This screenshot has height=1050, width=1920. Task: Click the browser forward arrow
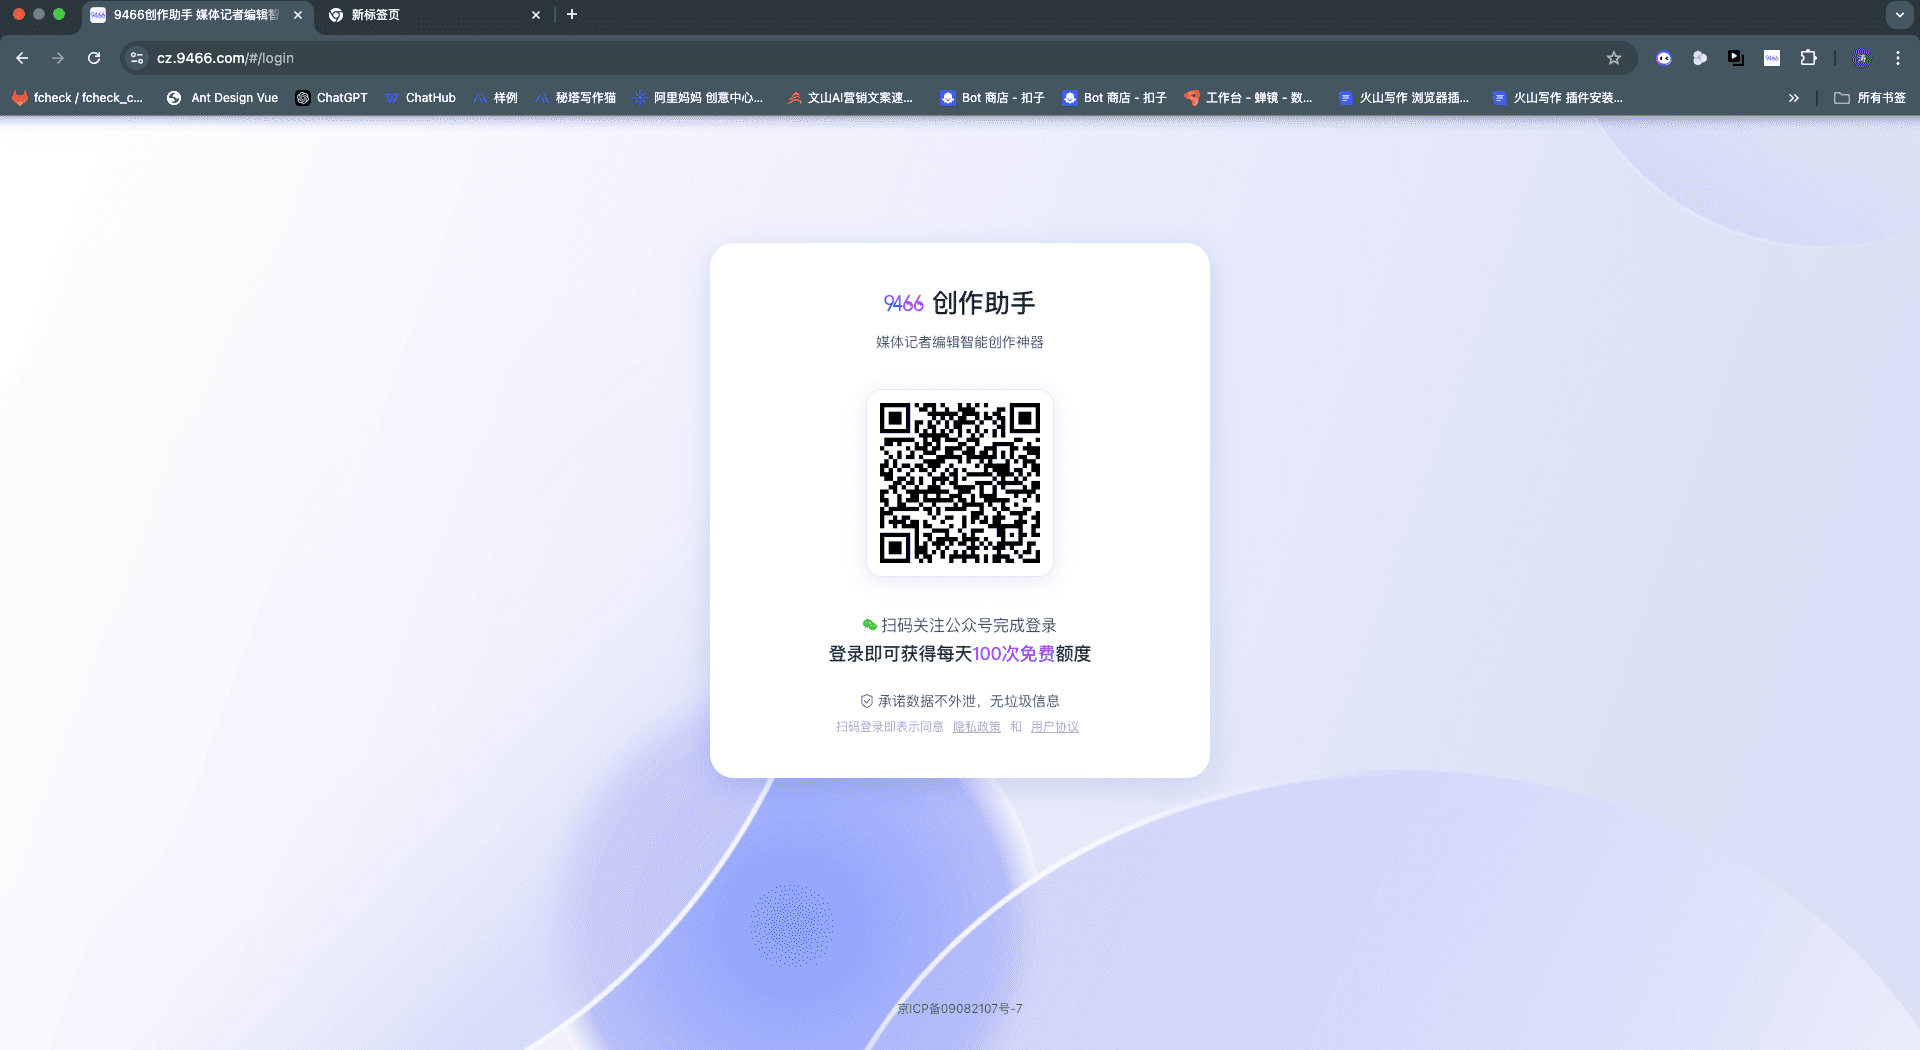[x=58, y=58]
